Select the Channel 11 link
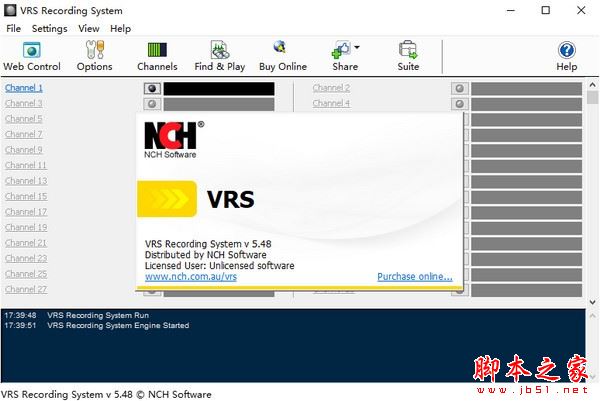The image size is (600, 401). tap(26, 165)
